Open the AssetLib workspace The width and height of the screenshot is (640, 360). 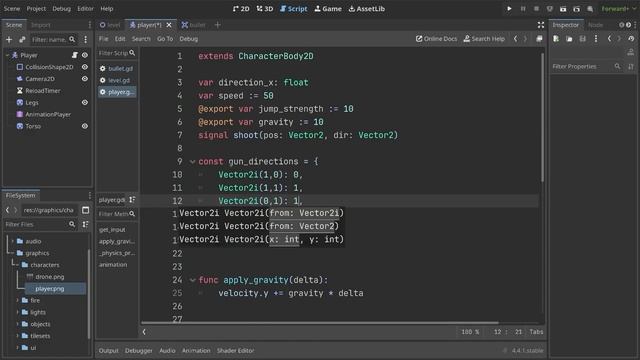[367, 9]
